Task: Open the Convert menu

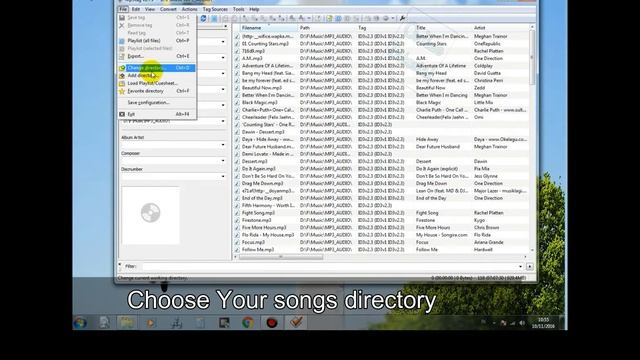Action: pyautogui.click(x=168, y=9)
